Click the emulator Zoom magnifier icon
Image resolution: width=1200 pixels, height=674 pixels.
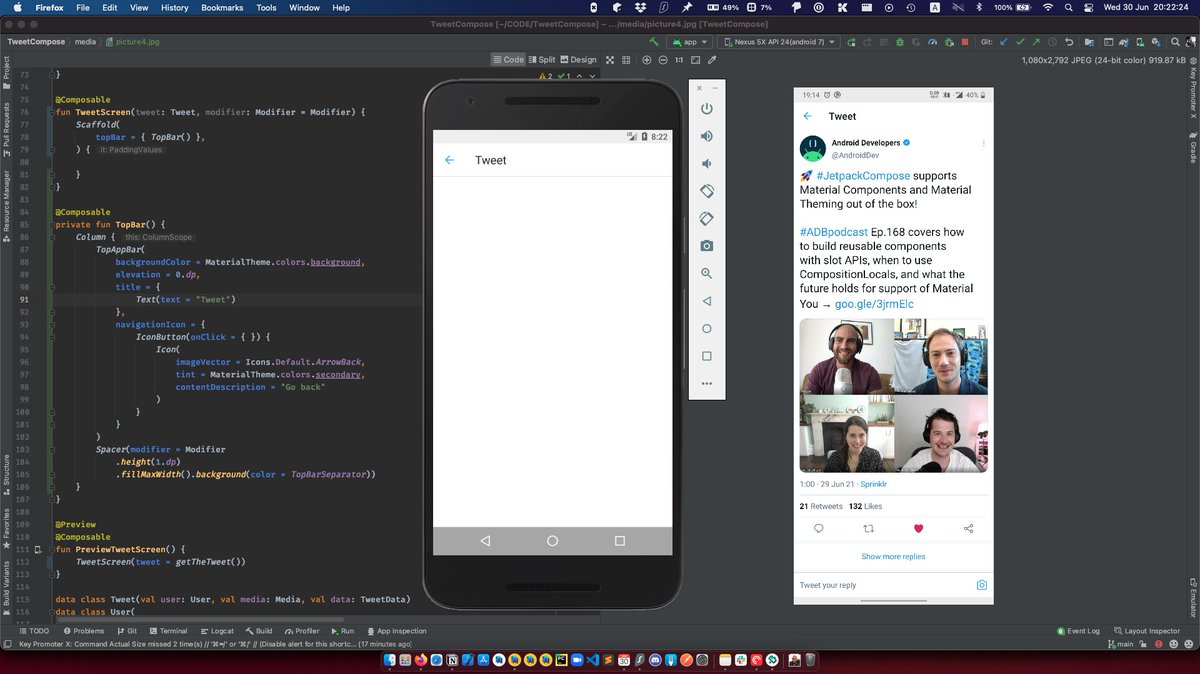706,273
